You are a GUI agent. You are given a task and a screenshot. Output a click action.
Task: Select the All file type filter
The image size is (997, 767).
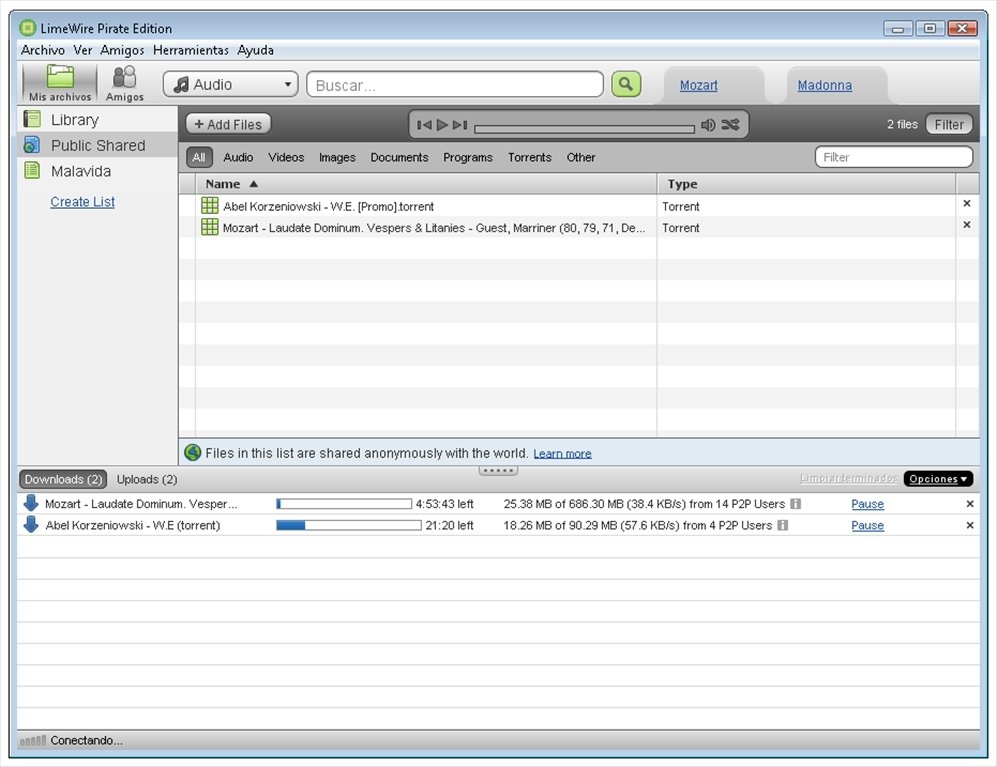point(199,157)
